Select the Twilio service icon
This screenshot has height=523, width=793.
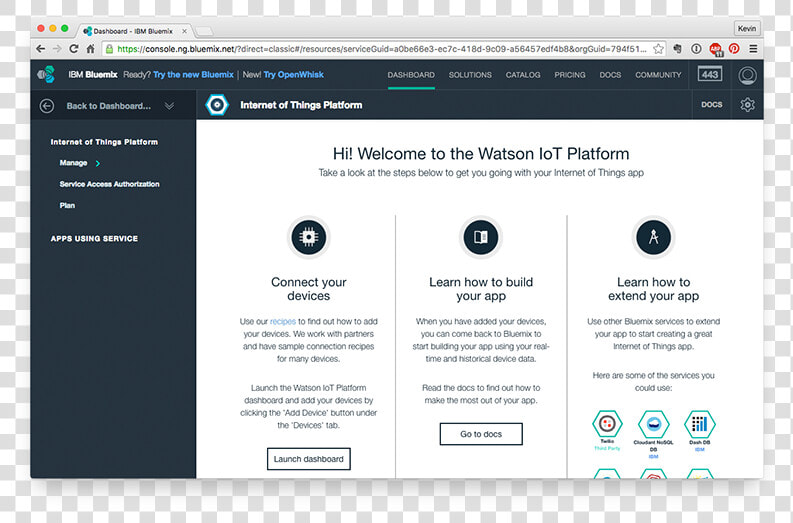(607, 424)
